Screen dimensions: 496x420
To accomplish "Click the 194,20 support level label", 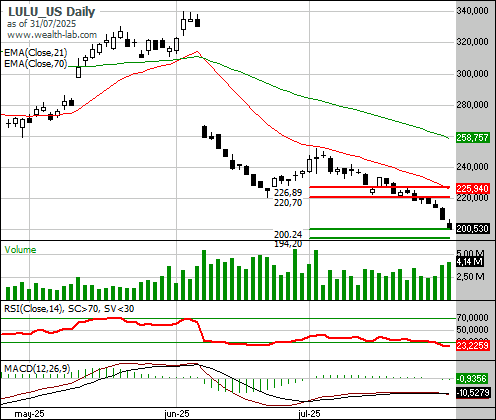I will click(x=288, y=244).
